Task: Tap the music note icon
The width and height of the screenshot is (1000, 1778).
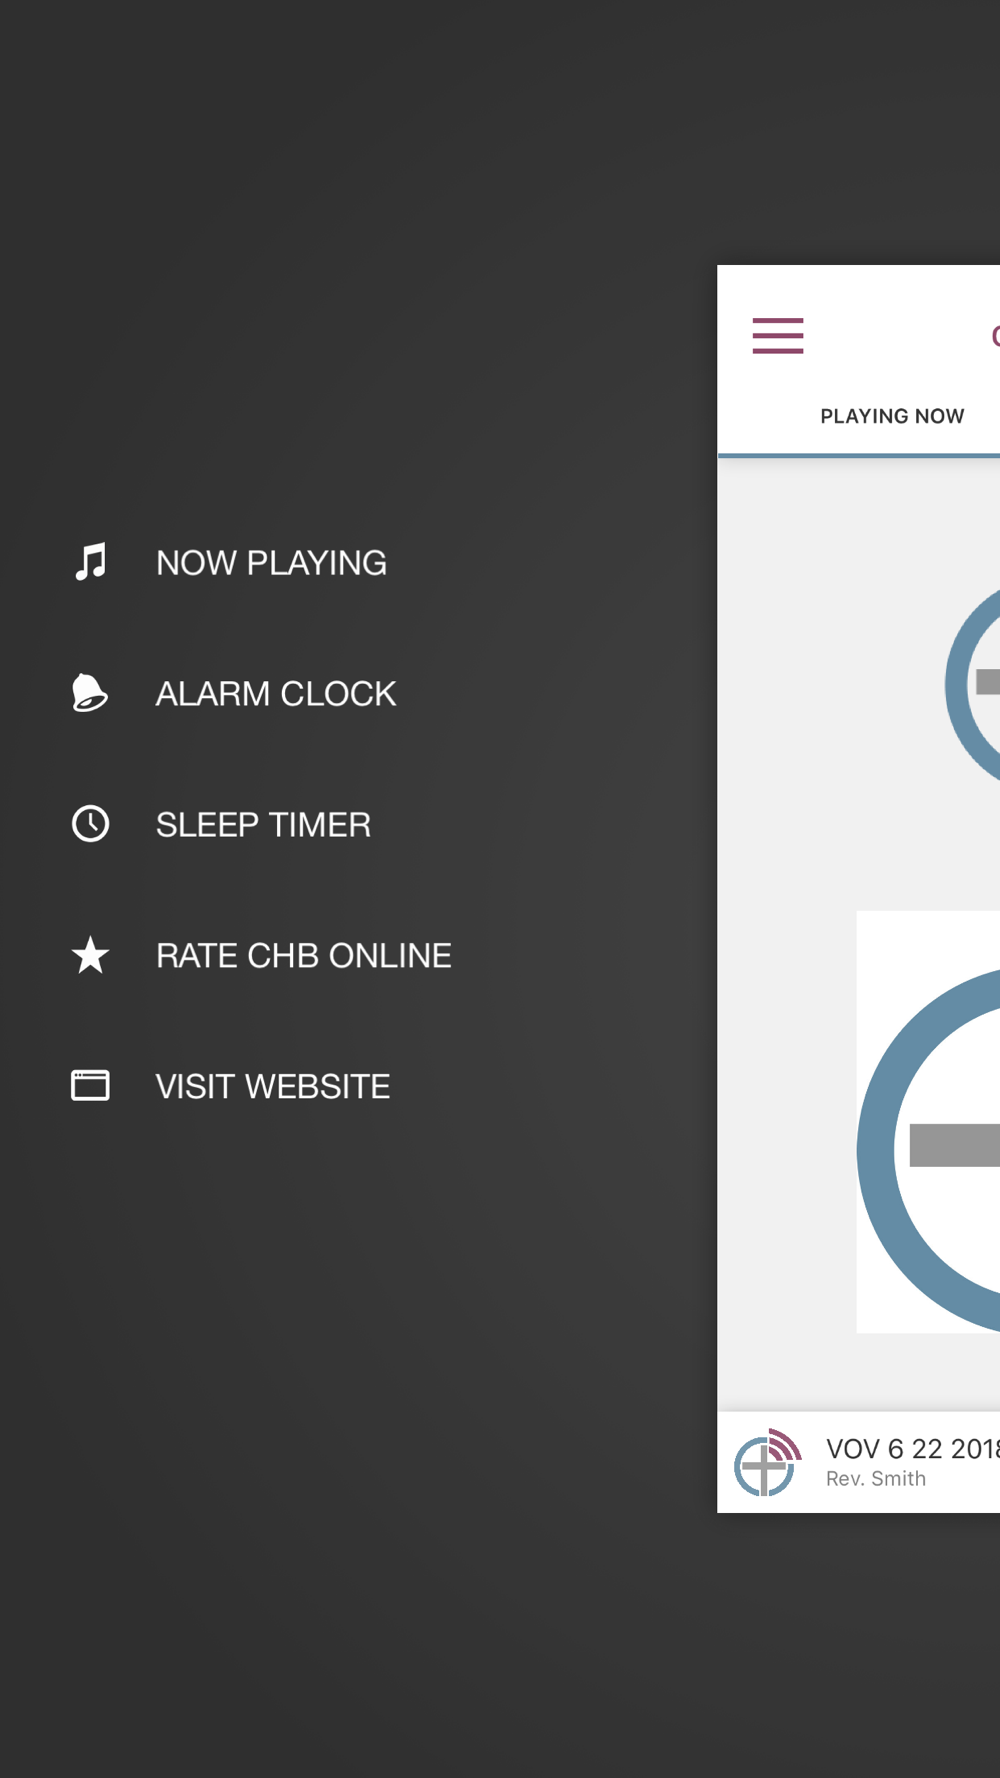Action: click(x=90, y=562)
